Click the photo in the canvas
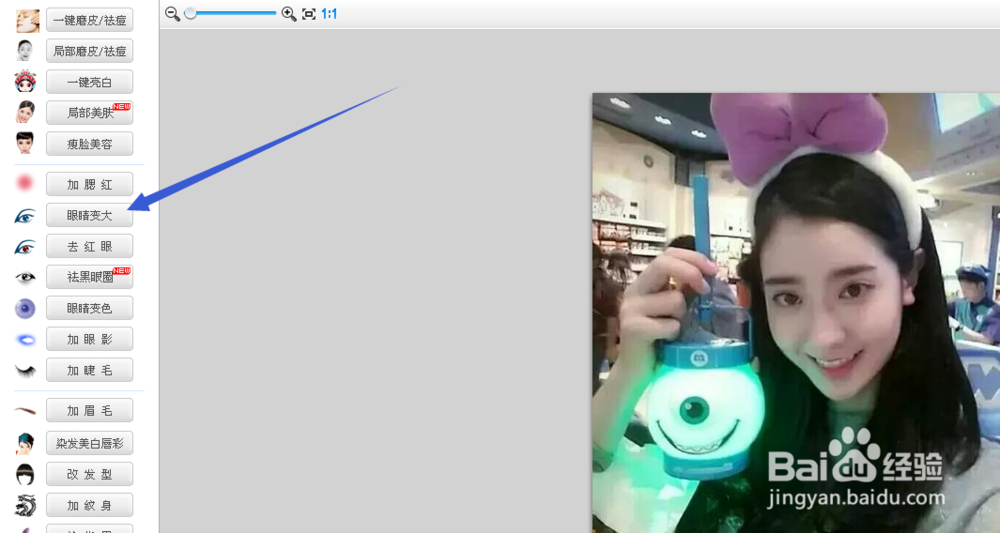Viewport: 1000px width, 533px height. pos(796,313)
